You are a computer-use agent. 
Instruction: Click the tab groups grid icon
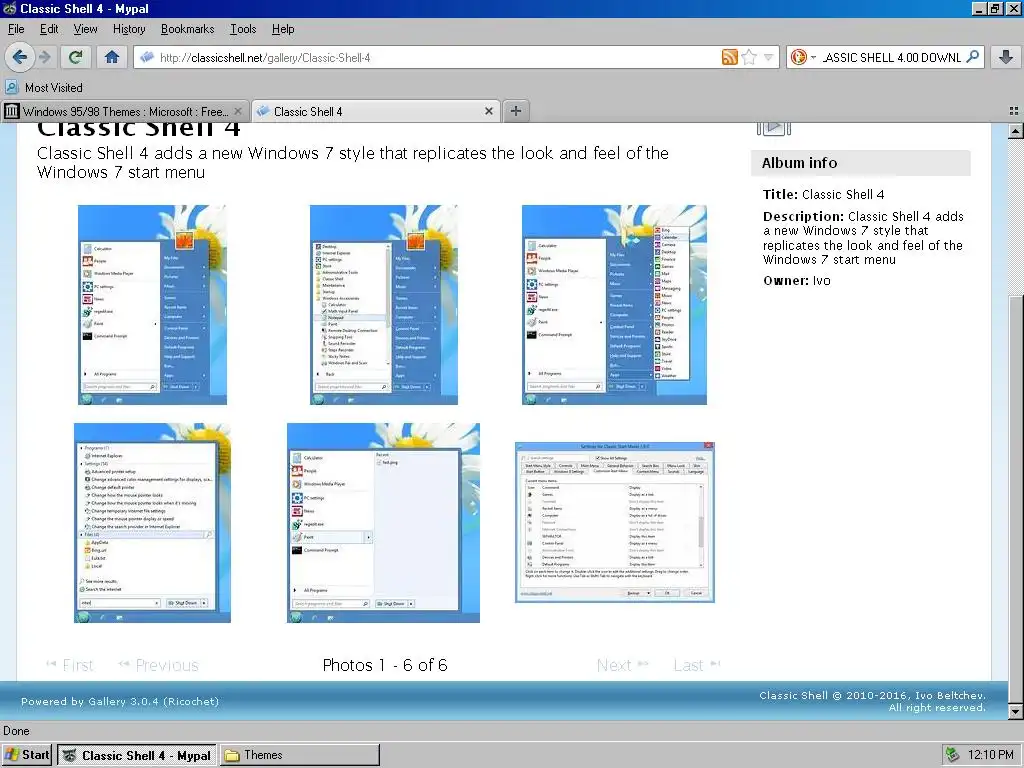[x=1014, y=112]
